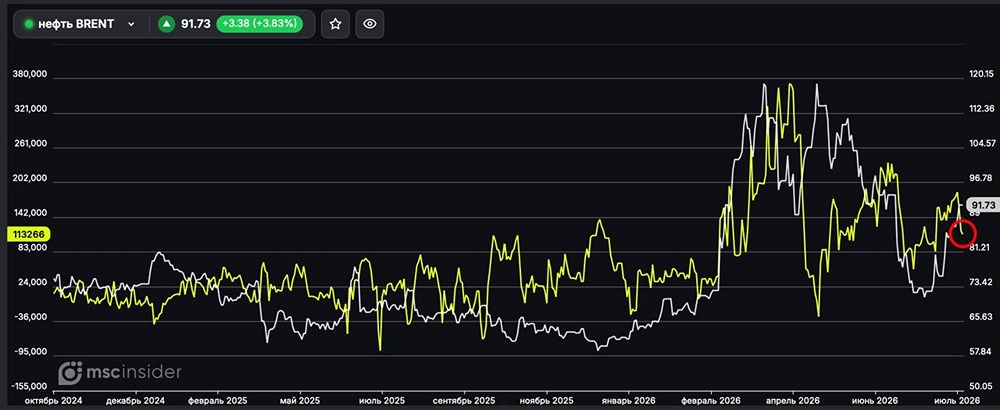Click the ноябрь 2025 date label

pyautogui.click(x=546, y=401)
